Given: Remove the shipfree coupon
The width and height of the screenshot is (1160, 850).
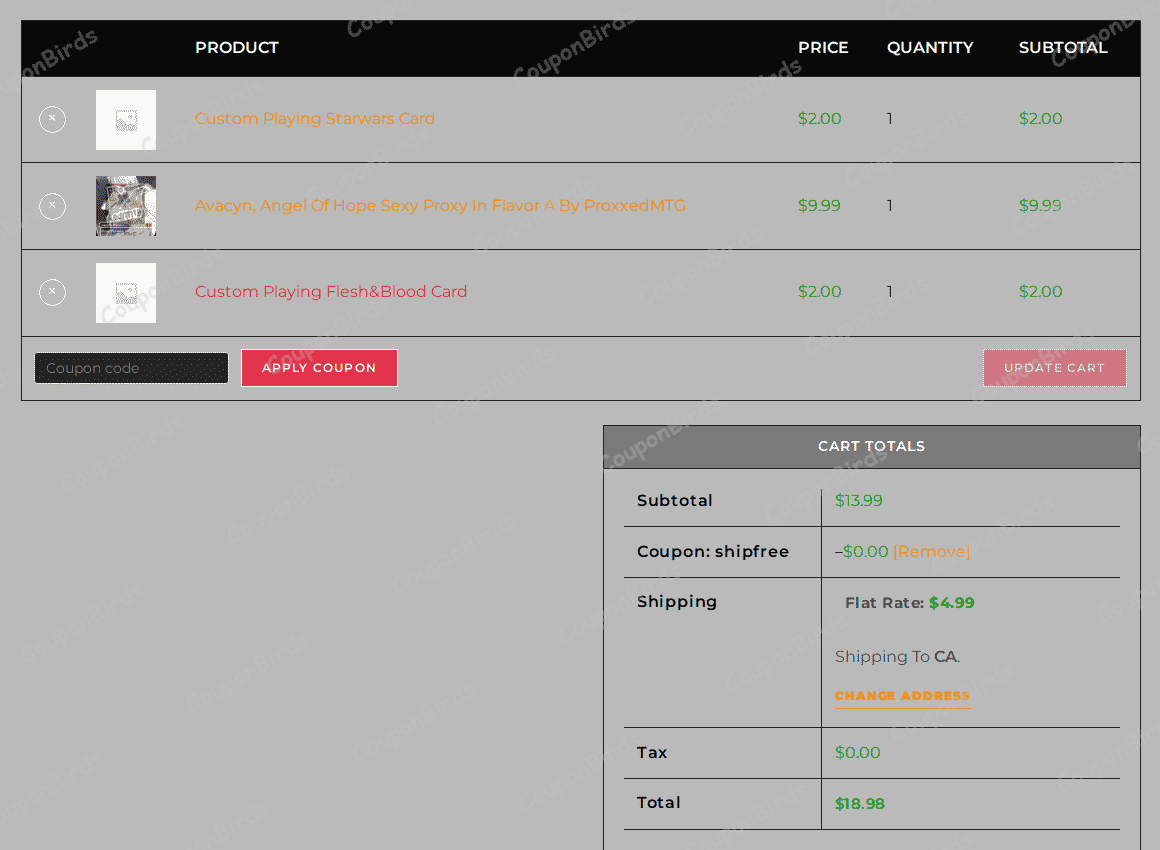Looking at the screenshot, I should pos(931,552).
